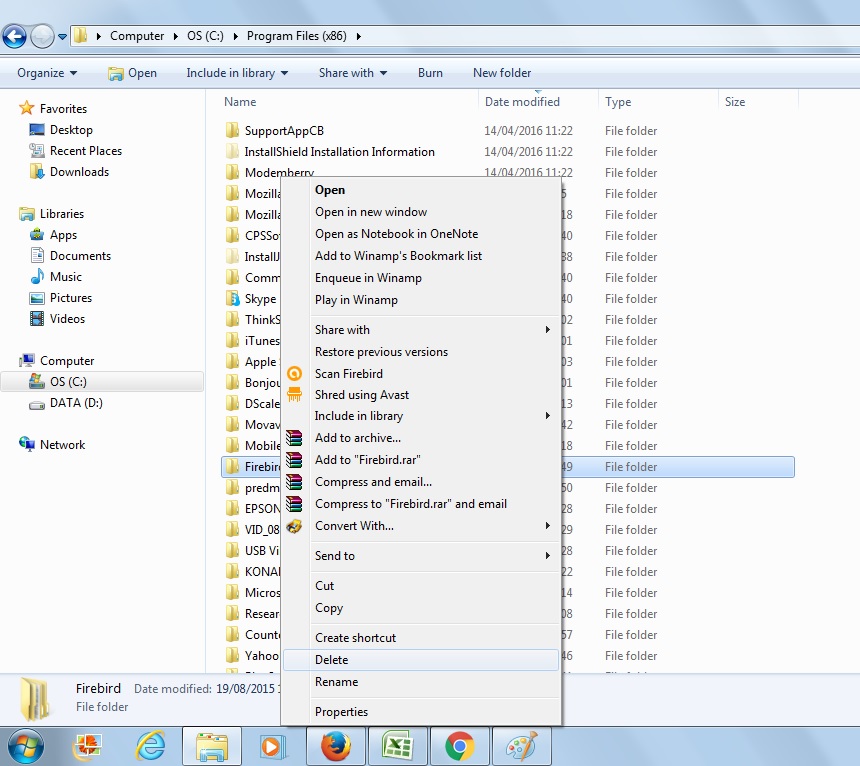Click the folder icon in address bar

pyautogui.click(x=81, y=36)
